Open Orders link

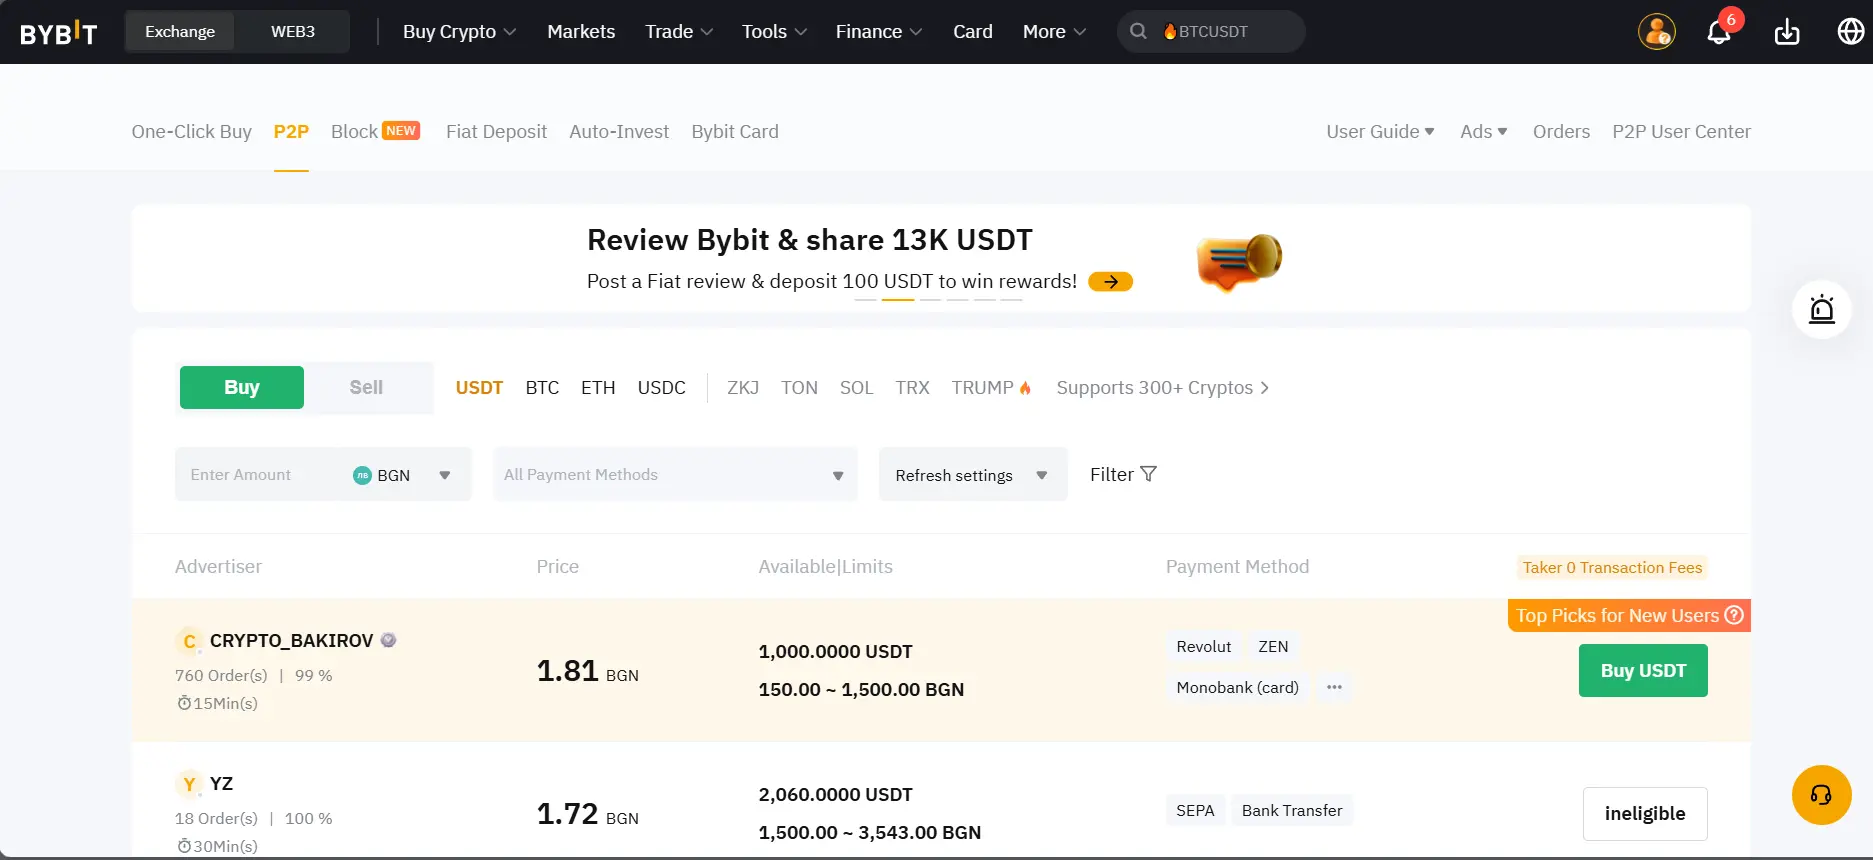(x=1561, y=132)
